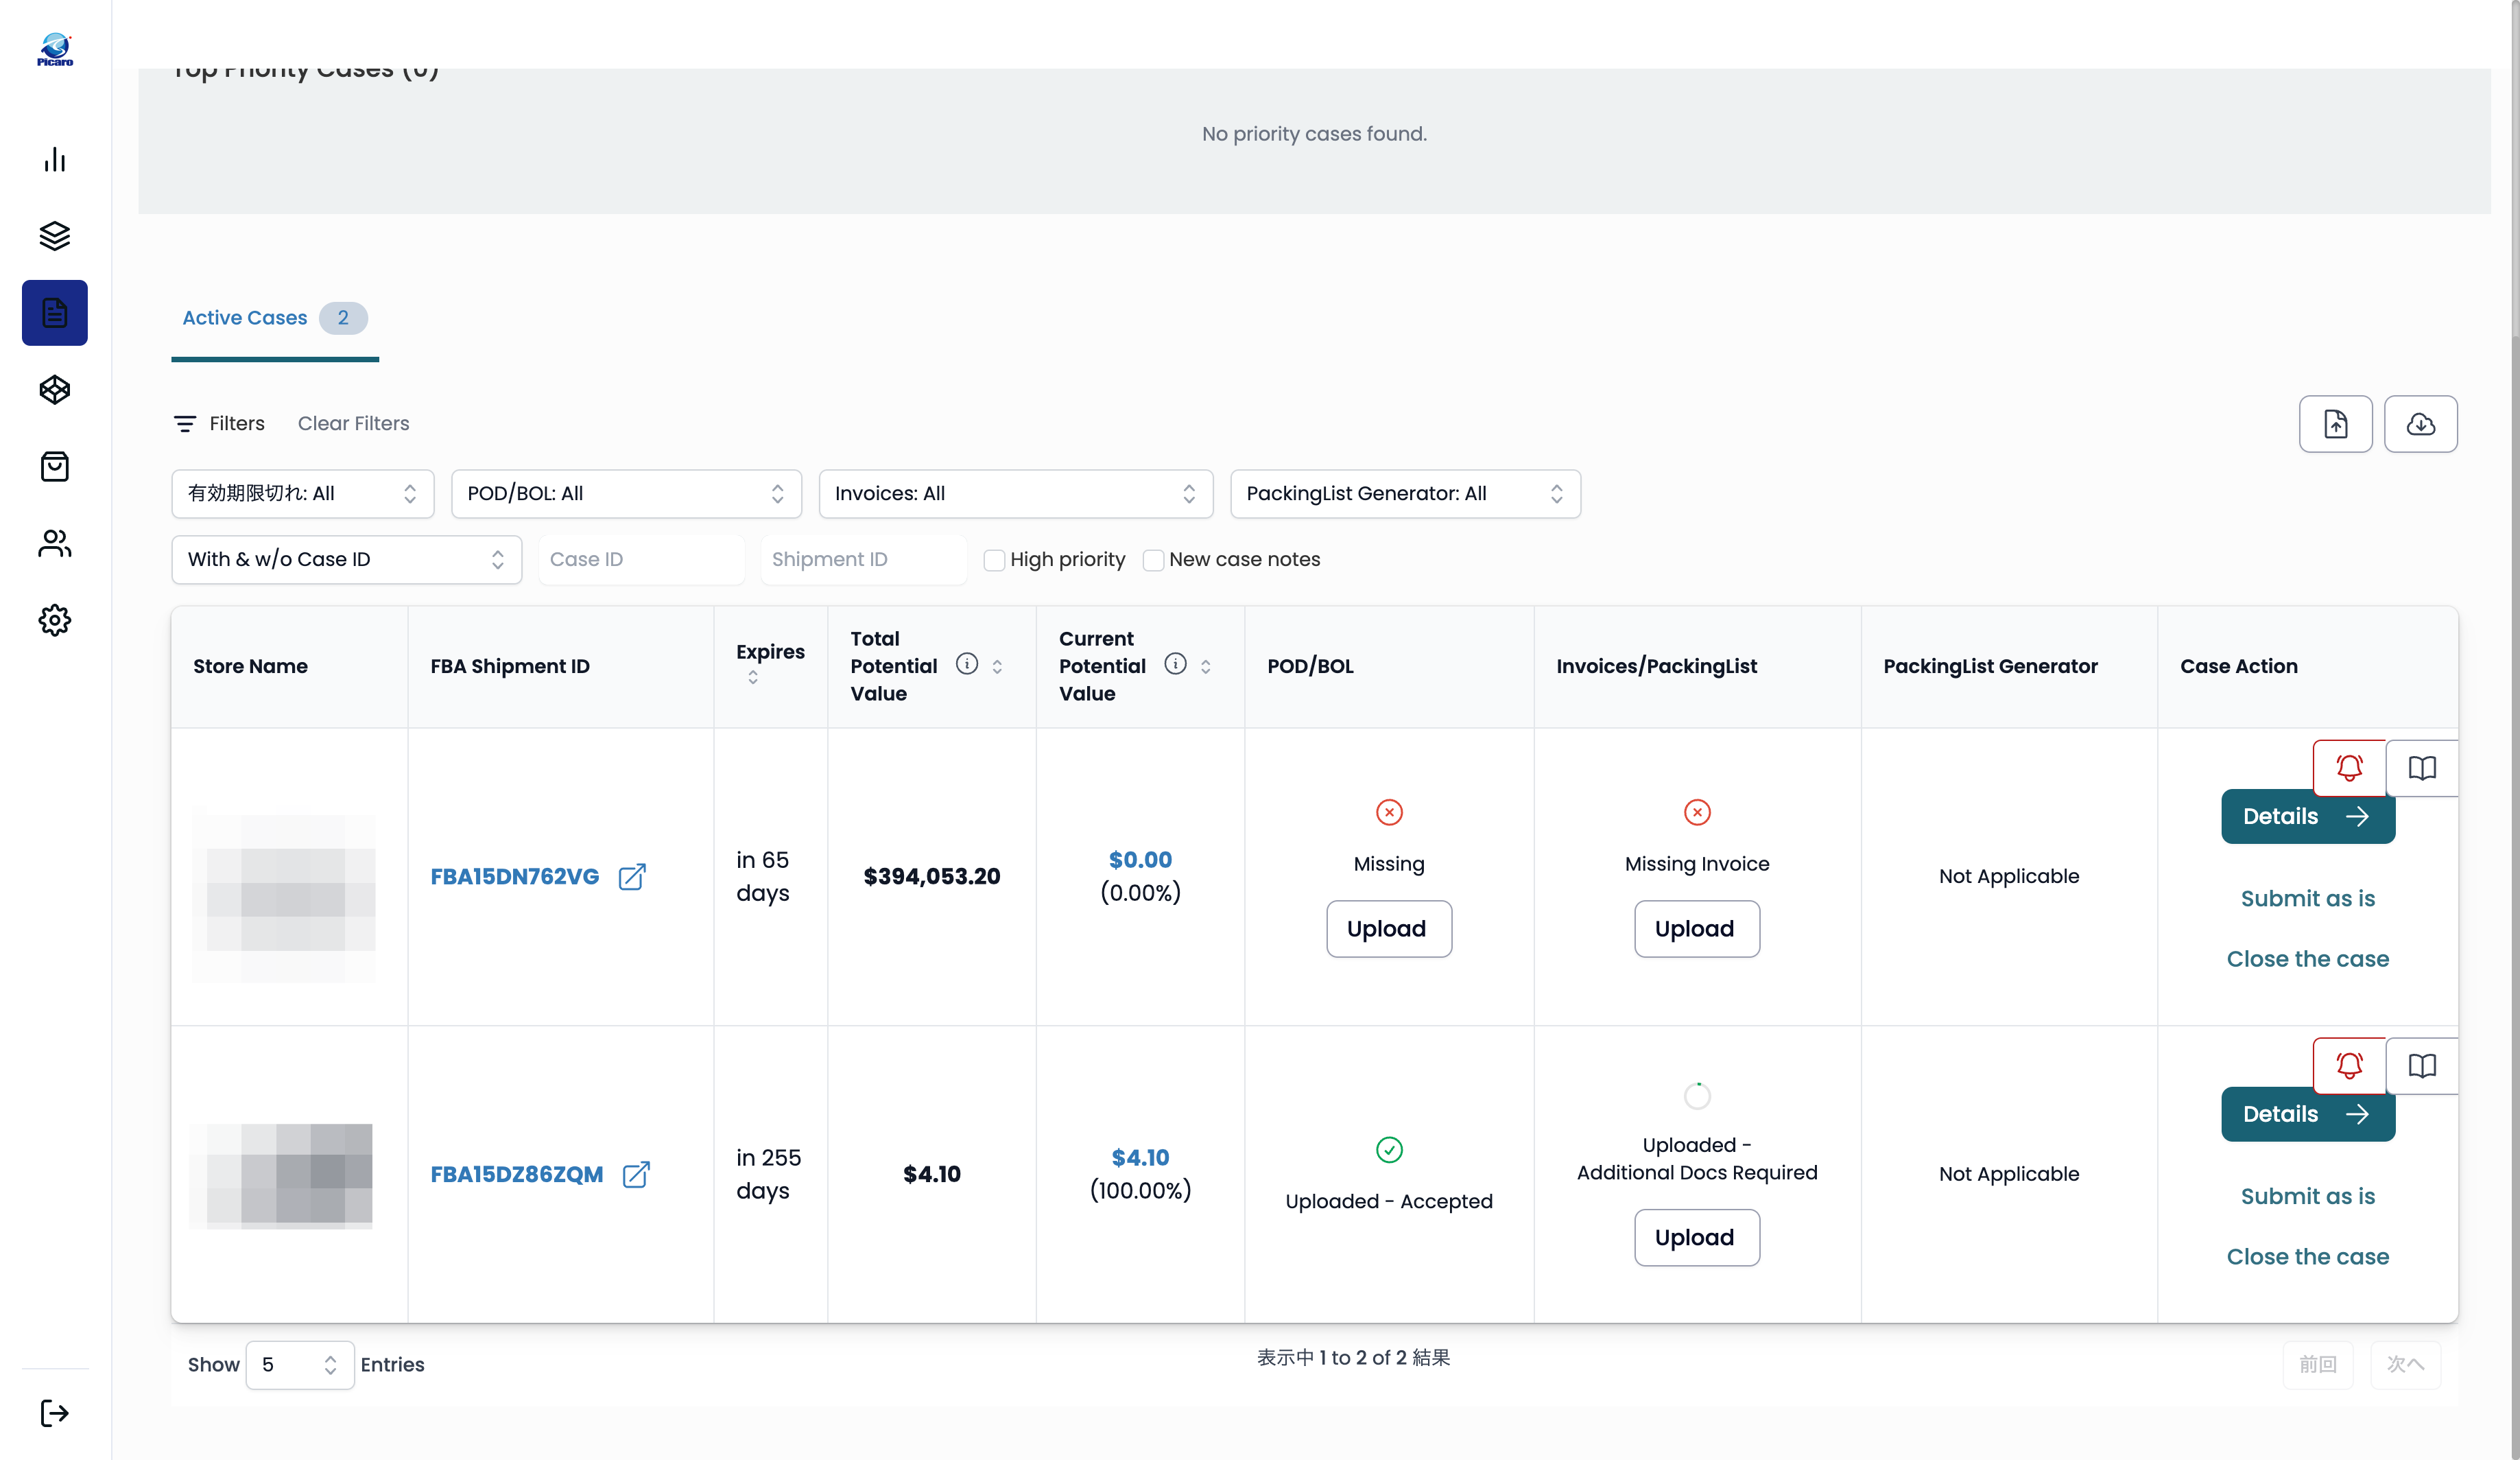Click the book notes icon for FBA15DN762VG
This screenshot has width=2520, height=1460.
pos(2422,768)
